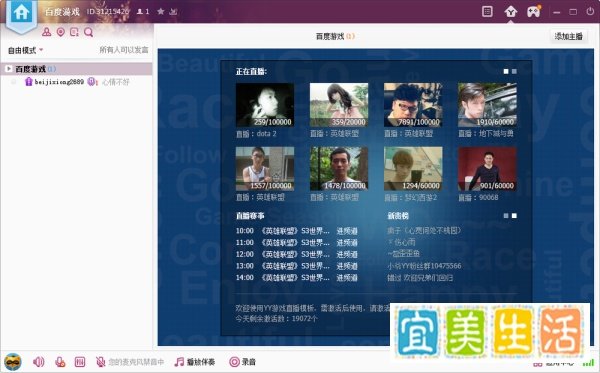This screenshot has height=373, width=600.
Task: Select user beijixiong2889 in the channel list
Action: [x=59, y=81]
